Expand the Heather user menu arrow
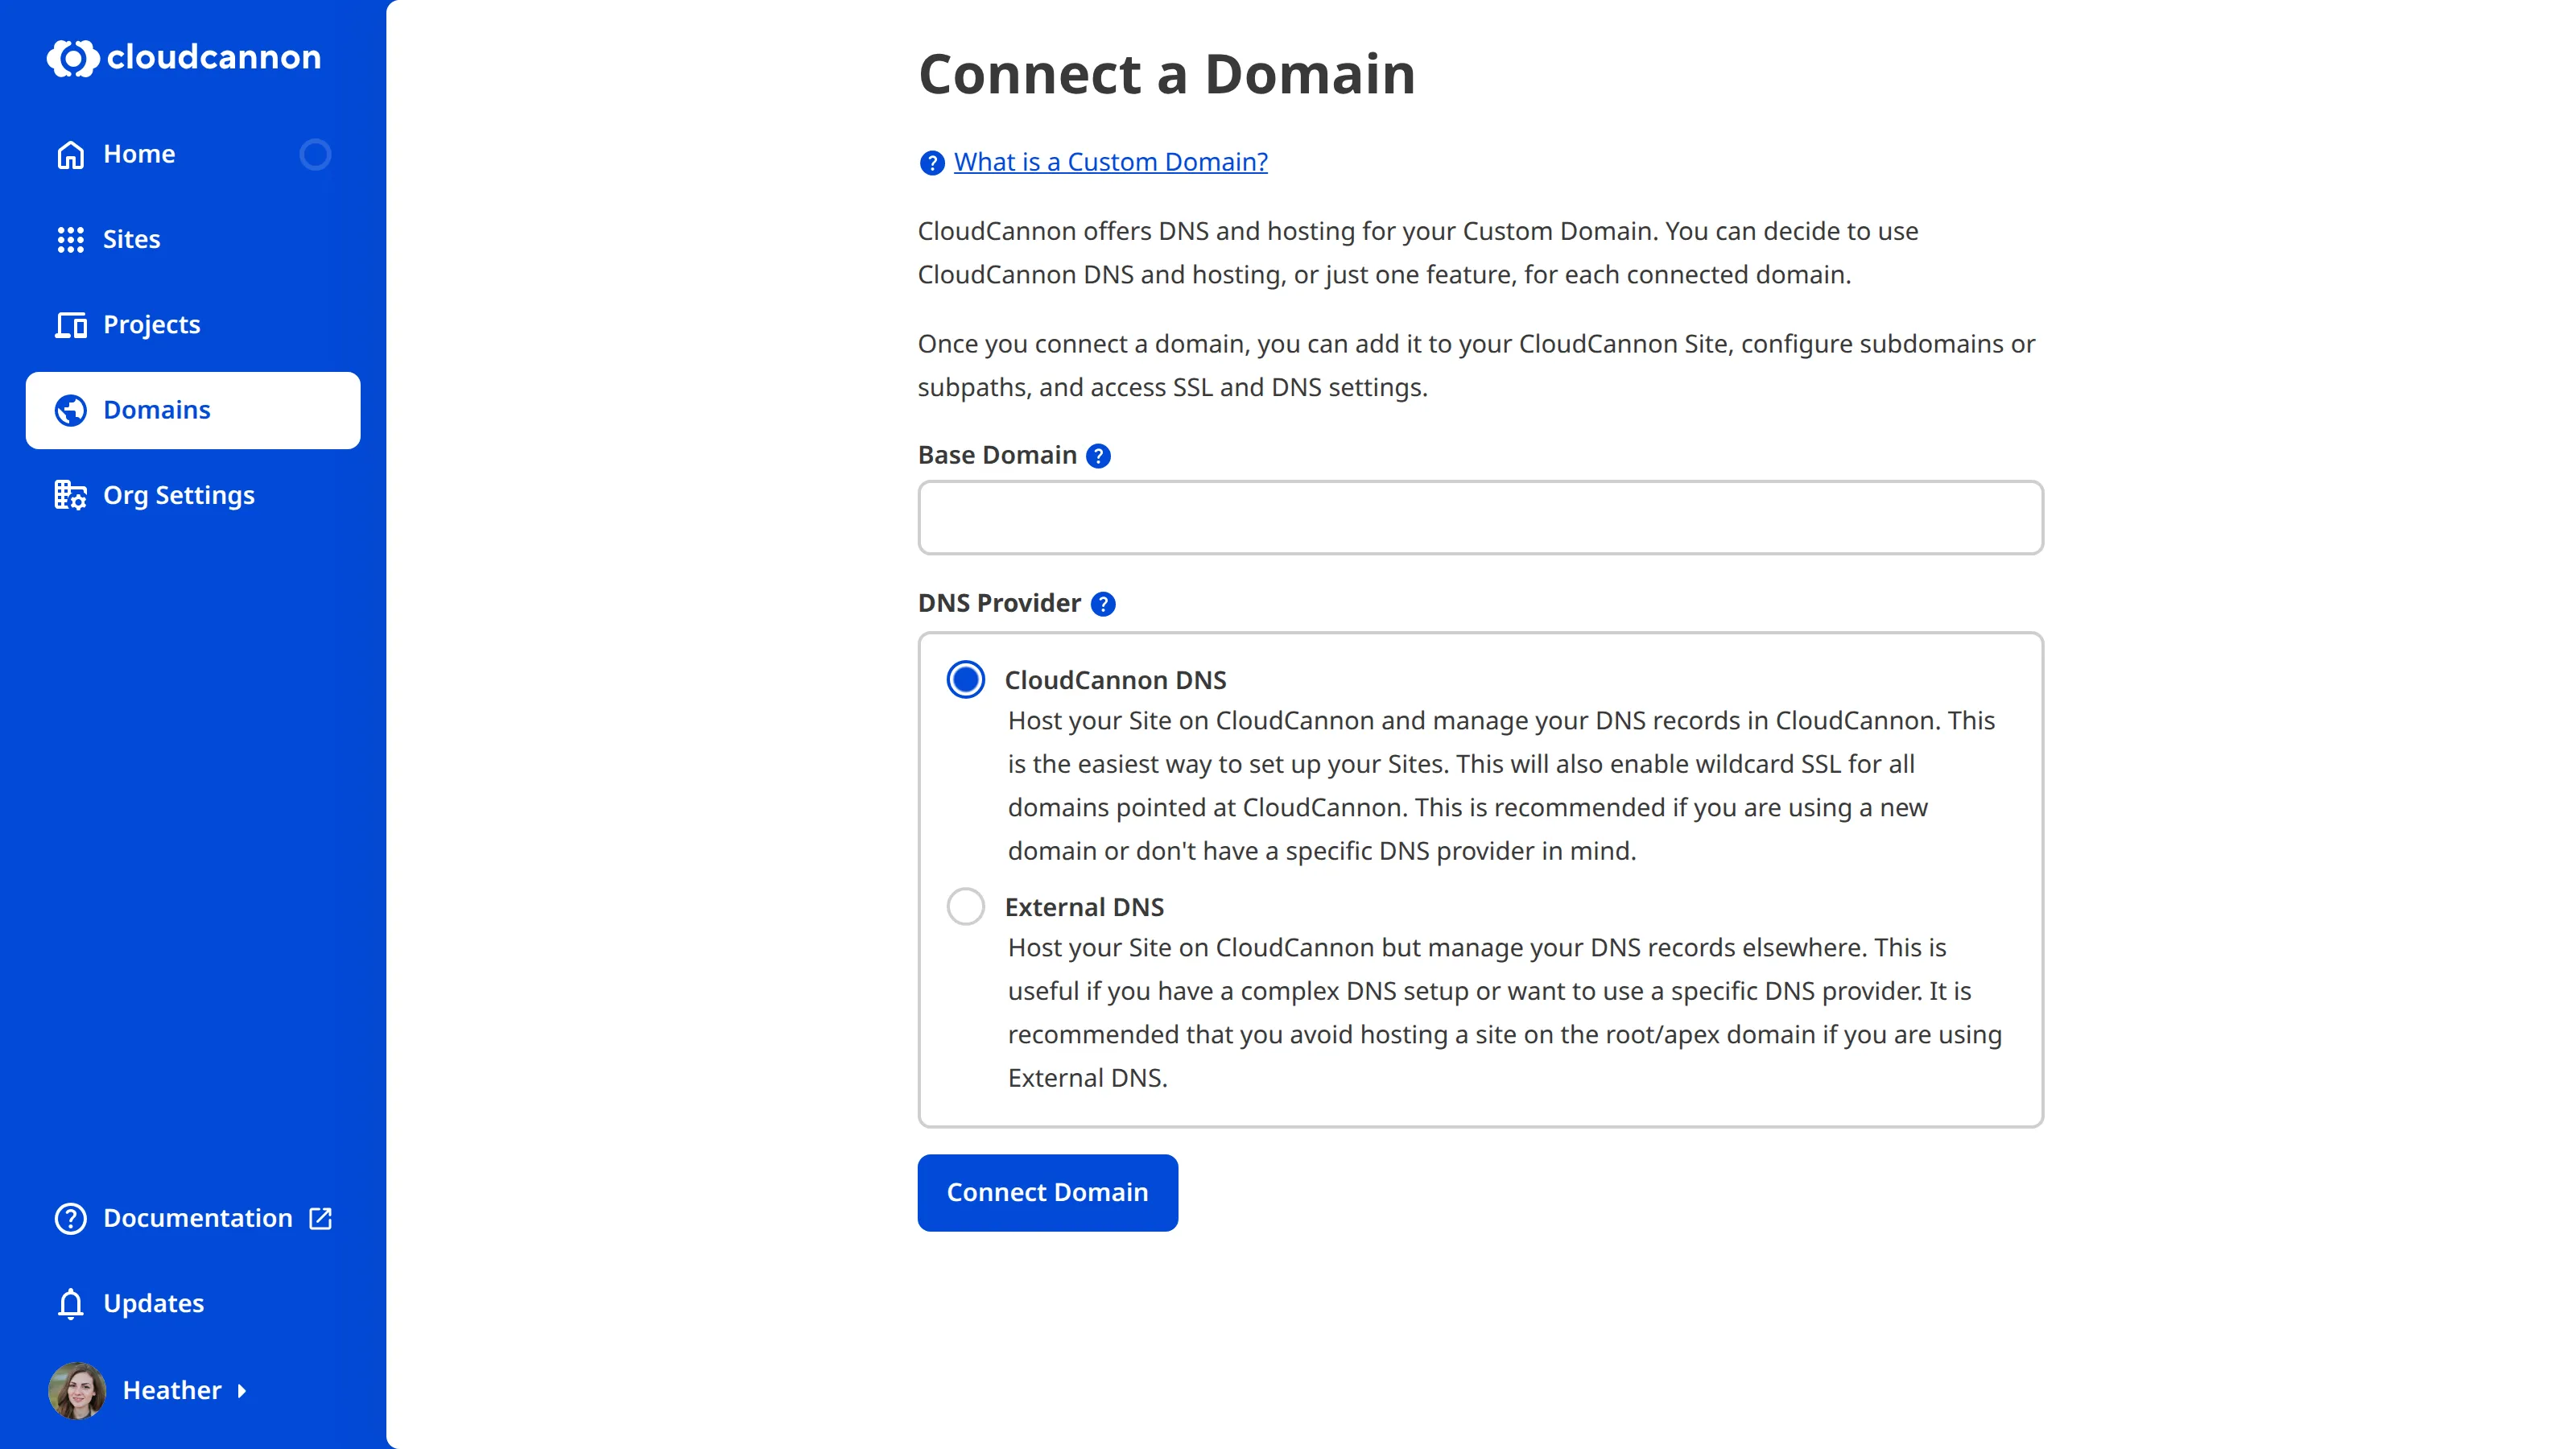The height and width of the screenshot is (1449, 2576). click(x=241, y=1391)
